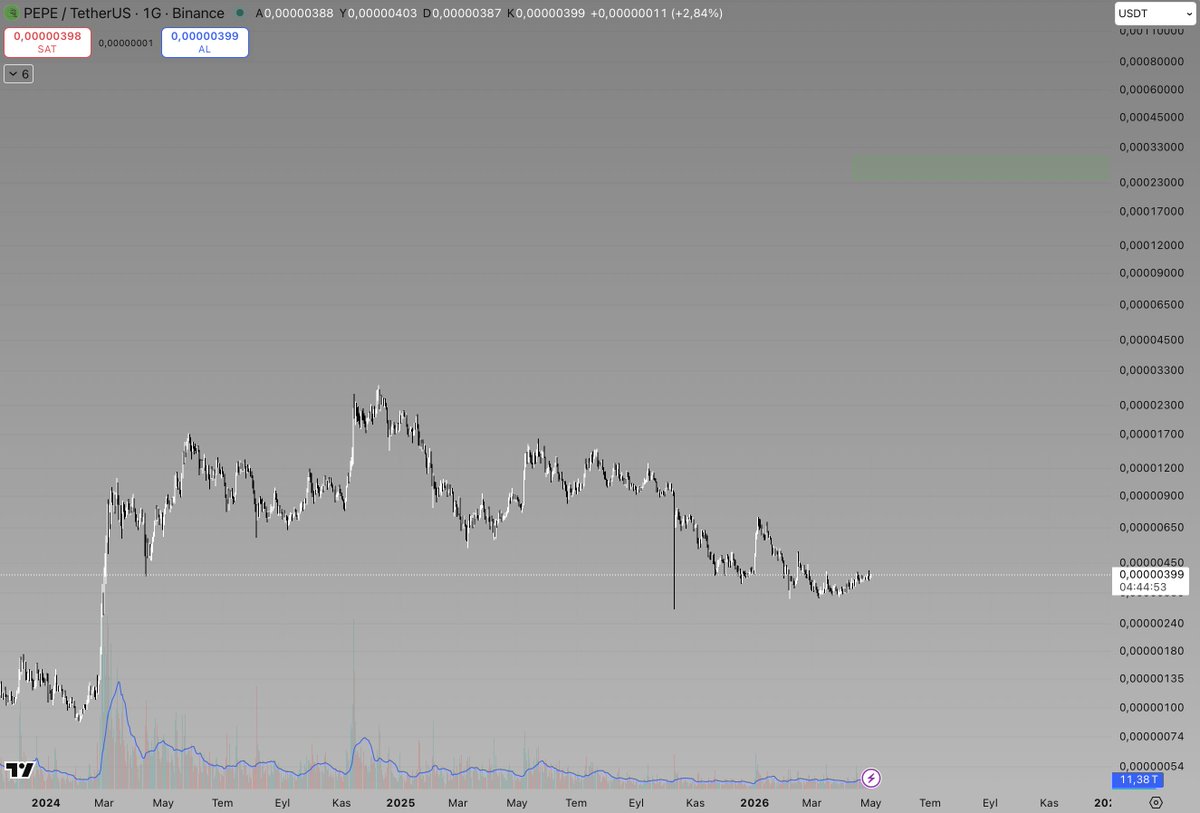Click the price scale value 0,00033000
Image resolution: width=1200 pixels, height=813 pixels.
pos(1152,147)
